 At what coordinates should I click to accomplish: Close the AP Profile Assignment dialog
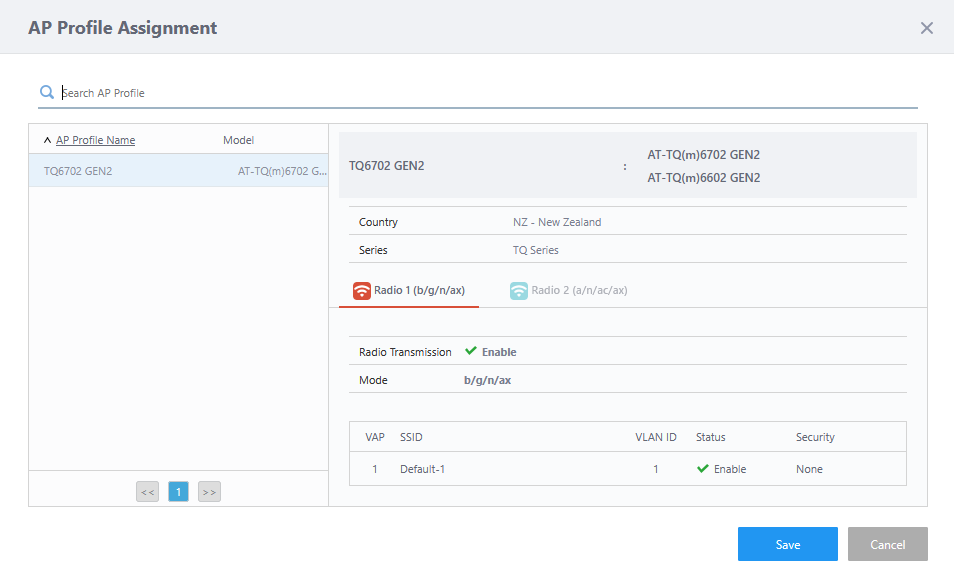[926, 28]
